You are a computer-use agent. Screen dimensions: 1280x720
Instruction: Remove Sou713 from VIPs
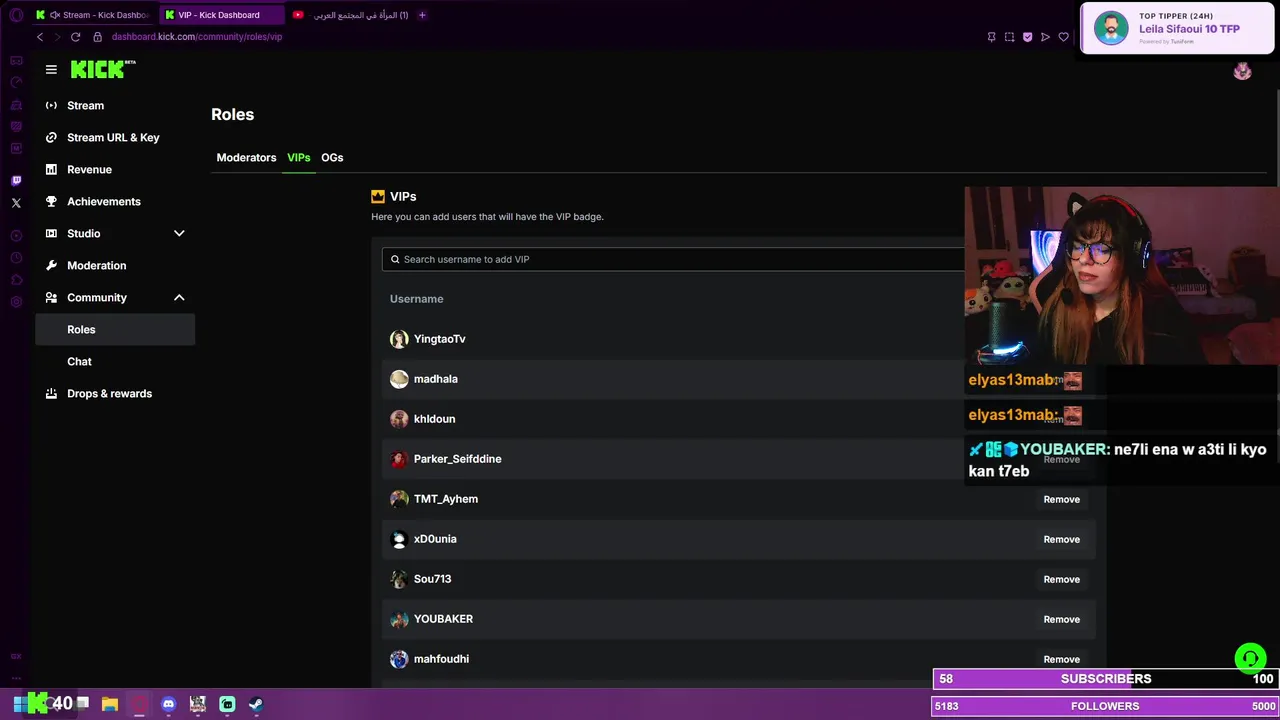pyautogui.click(x=1061, y=579)
